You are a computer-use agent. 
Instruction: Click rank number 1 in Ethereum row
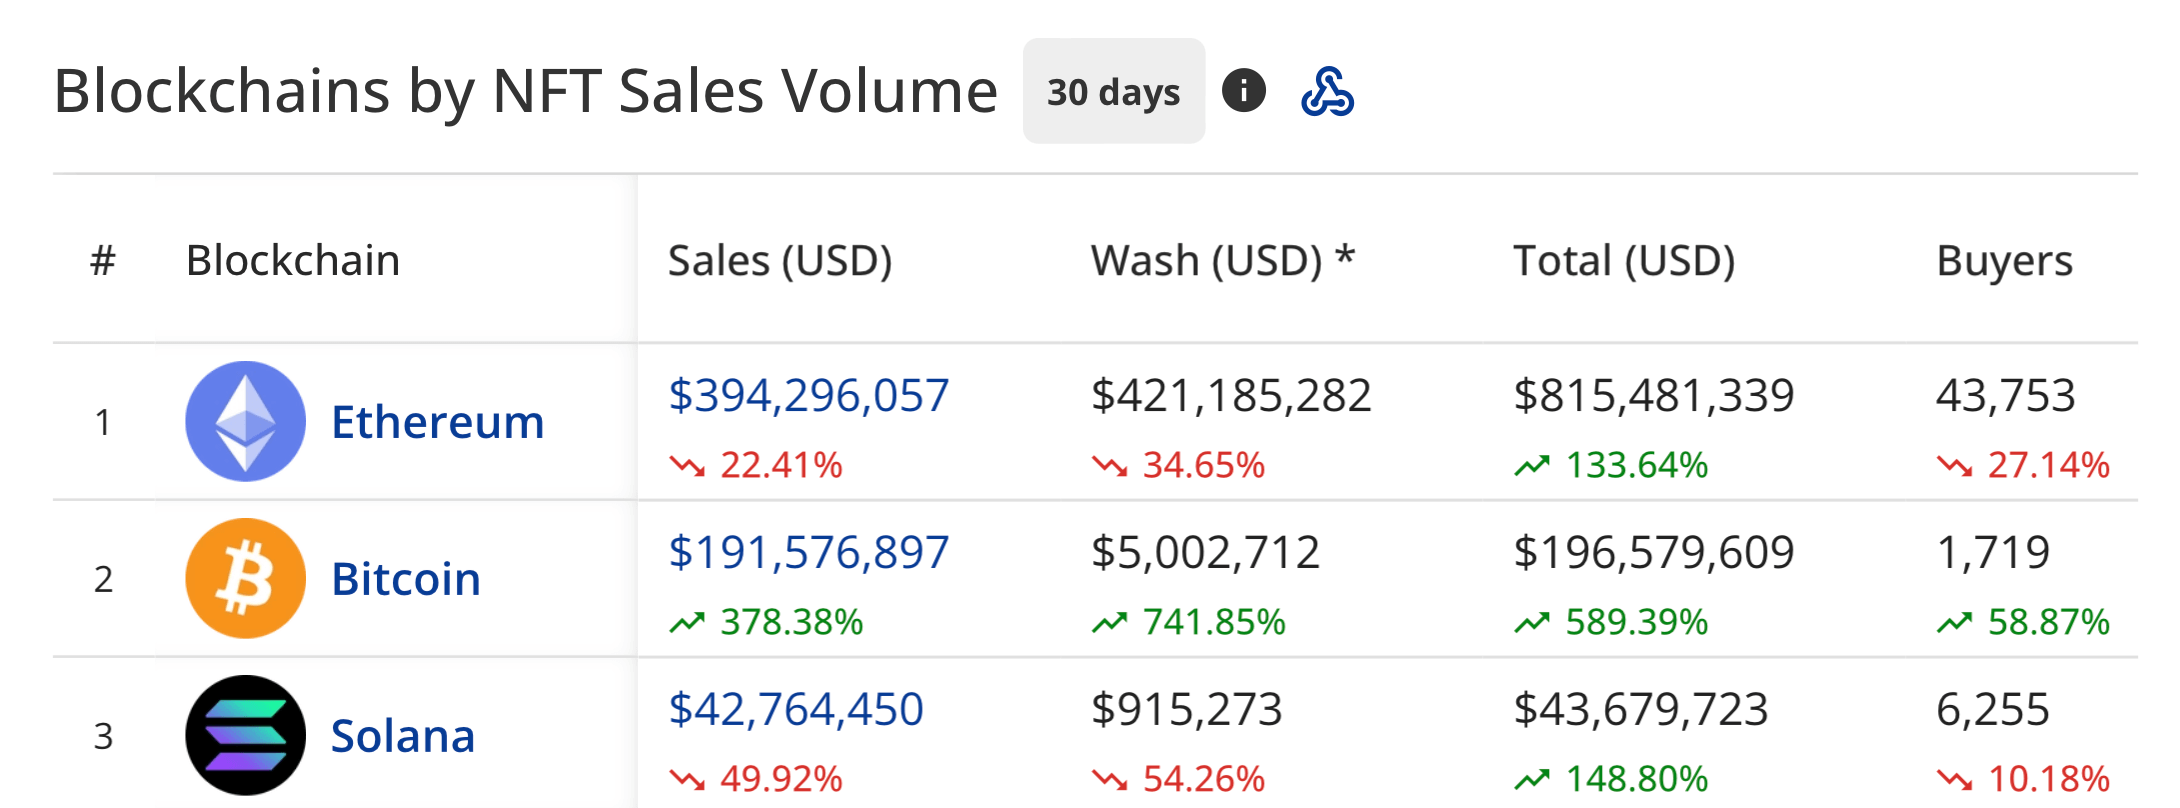point(103,422)
